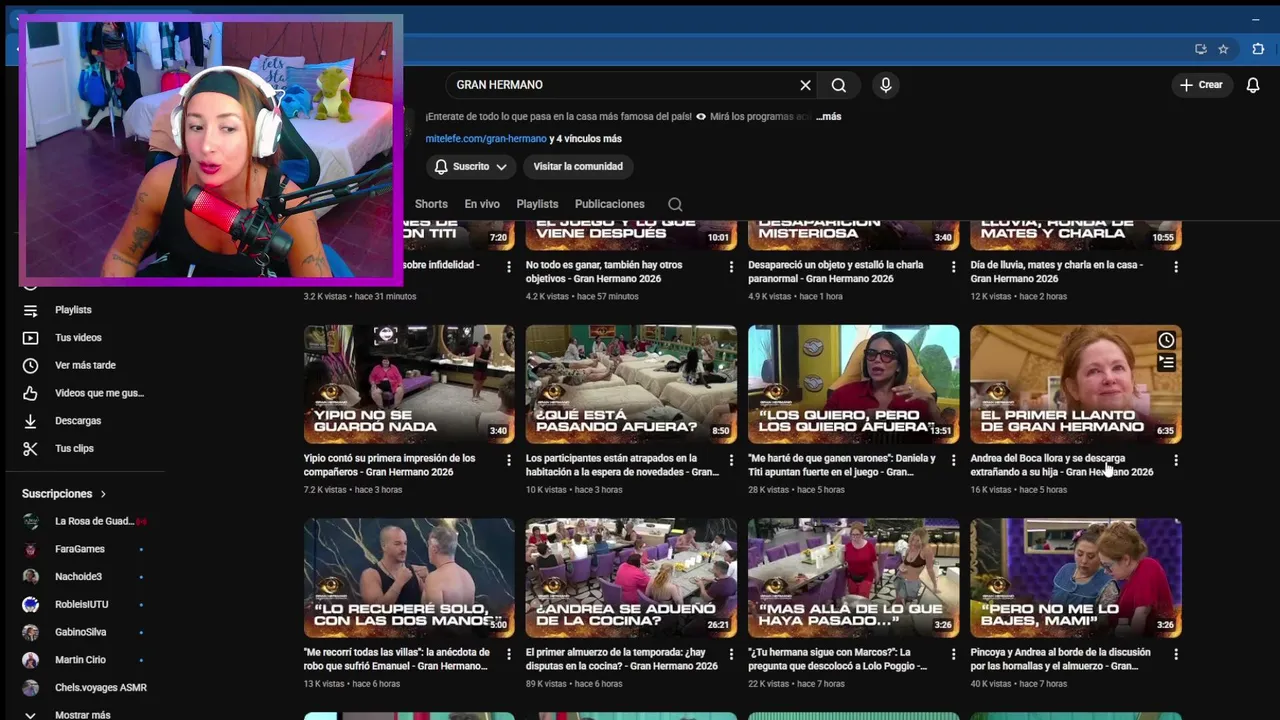The image size is (1280, 720).
Task: Open options menu for 'Me recorrí todas las villas'
Action: click(509, 654)
